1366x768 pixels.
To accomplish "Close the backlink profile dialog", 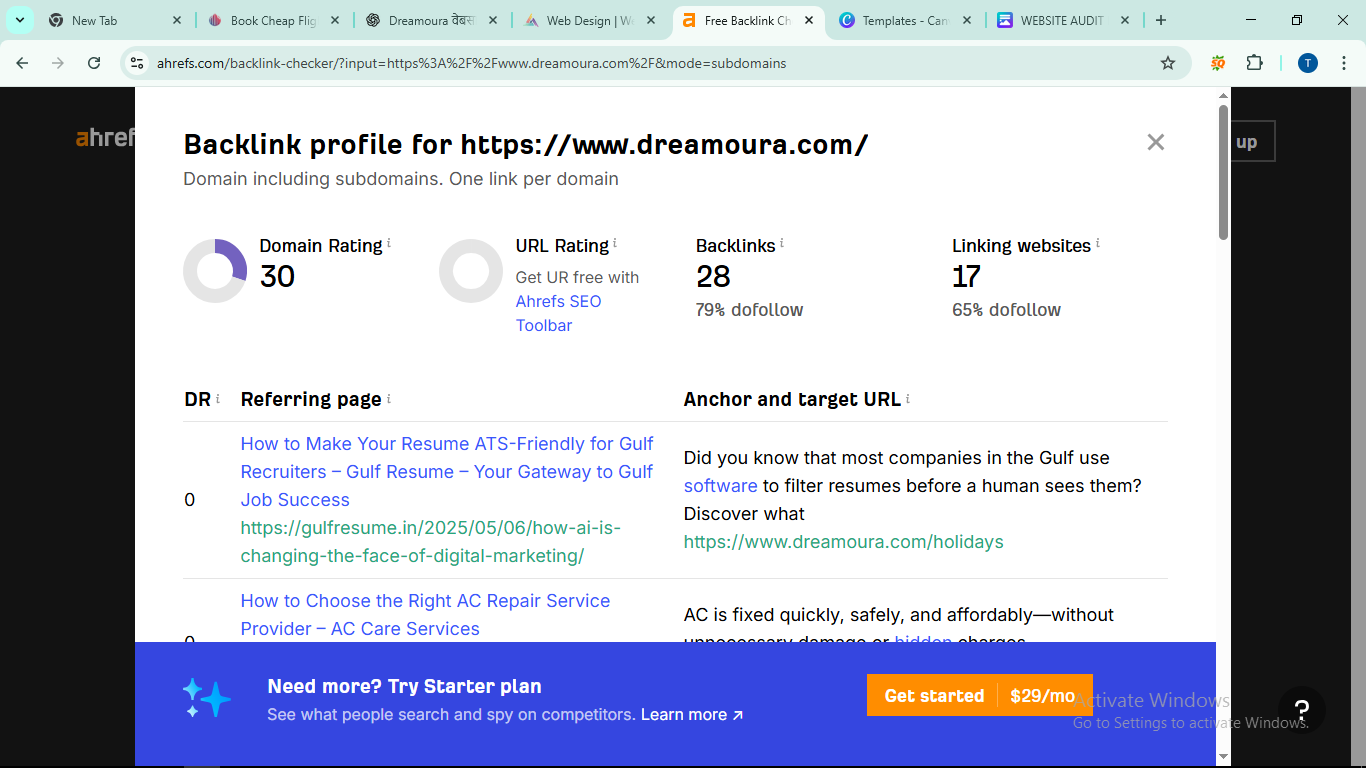I will [1155, 142].
